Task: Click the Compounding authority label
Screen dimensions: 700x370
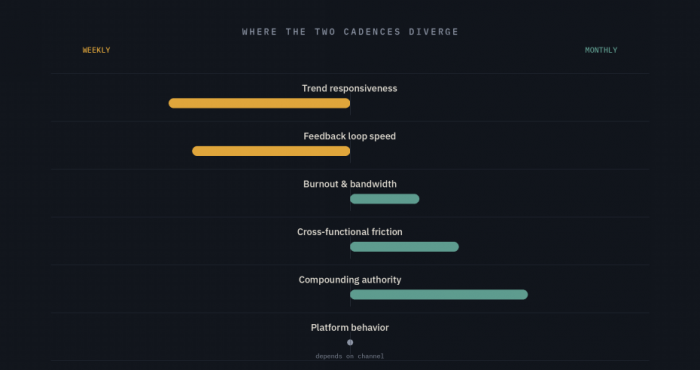Action: coord(350,280)
